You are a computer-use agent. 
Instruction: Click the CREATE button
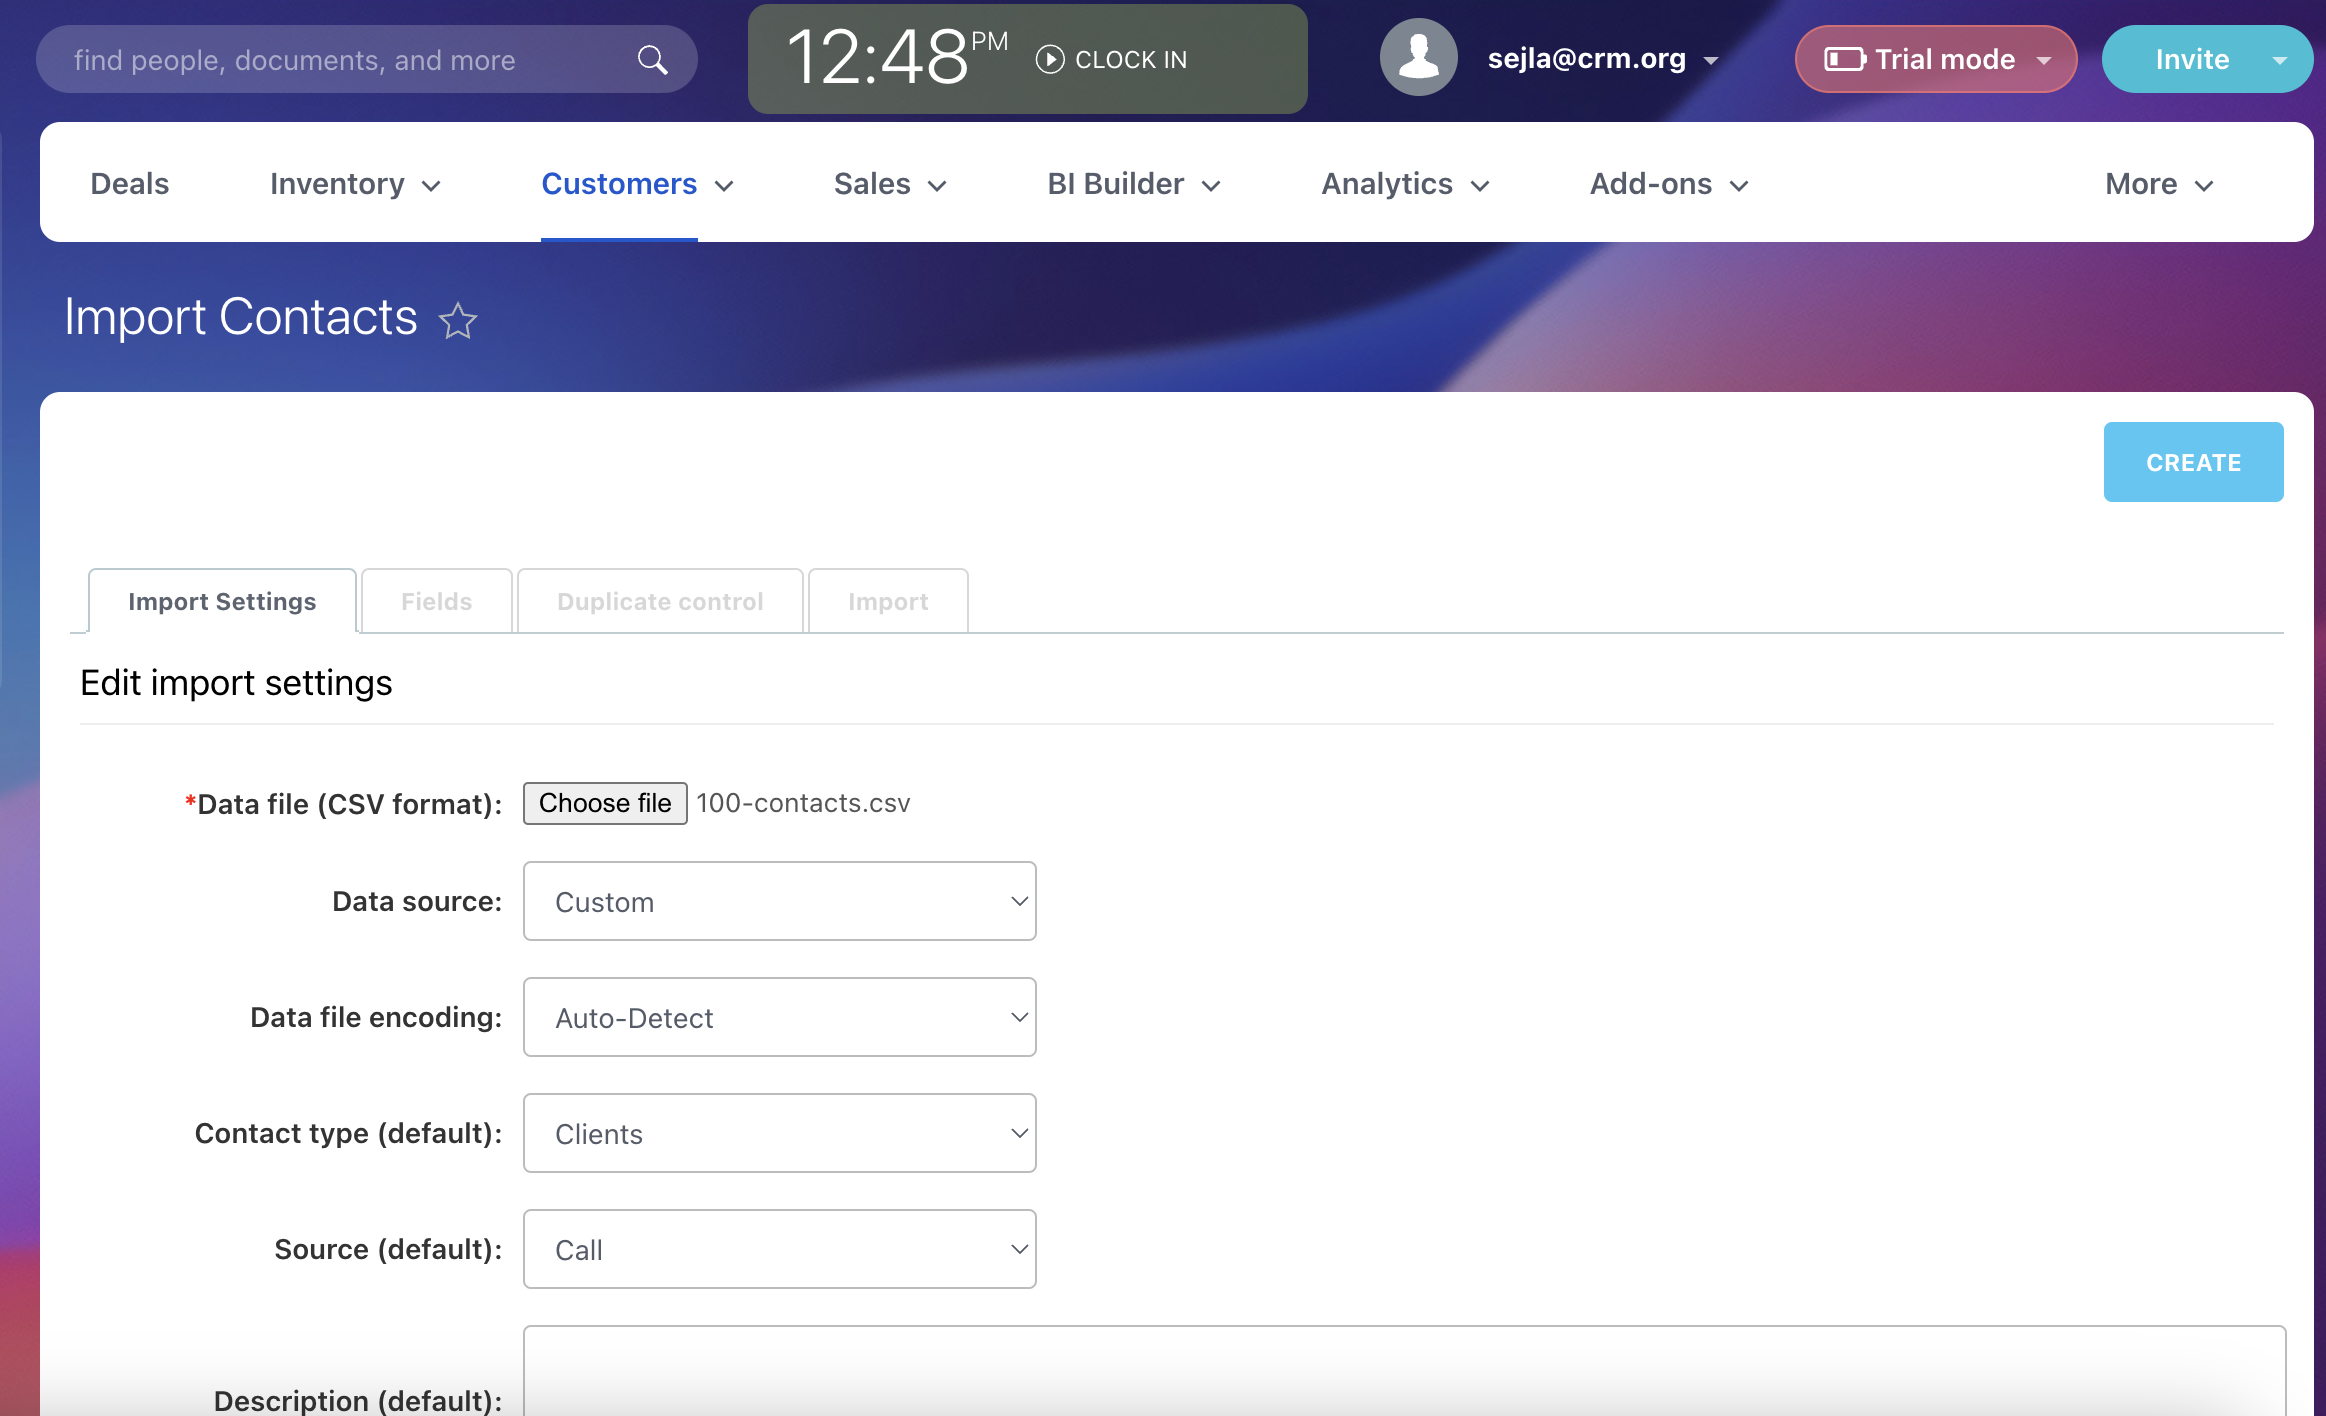[2193, 462]
